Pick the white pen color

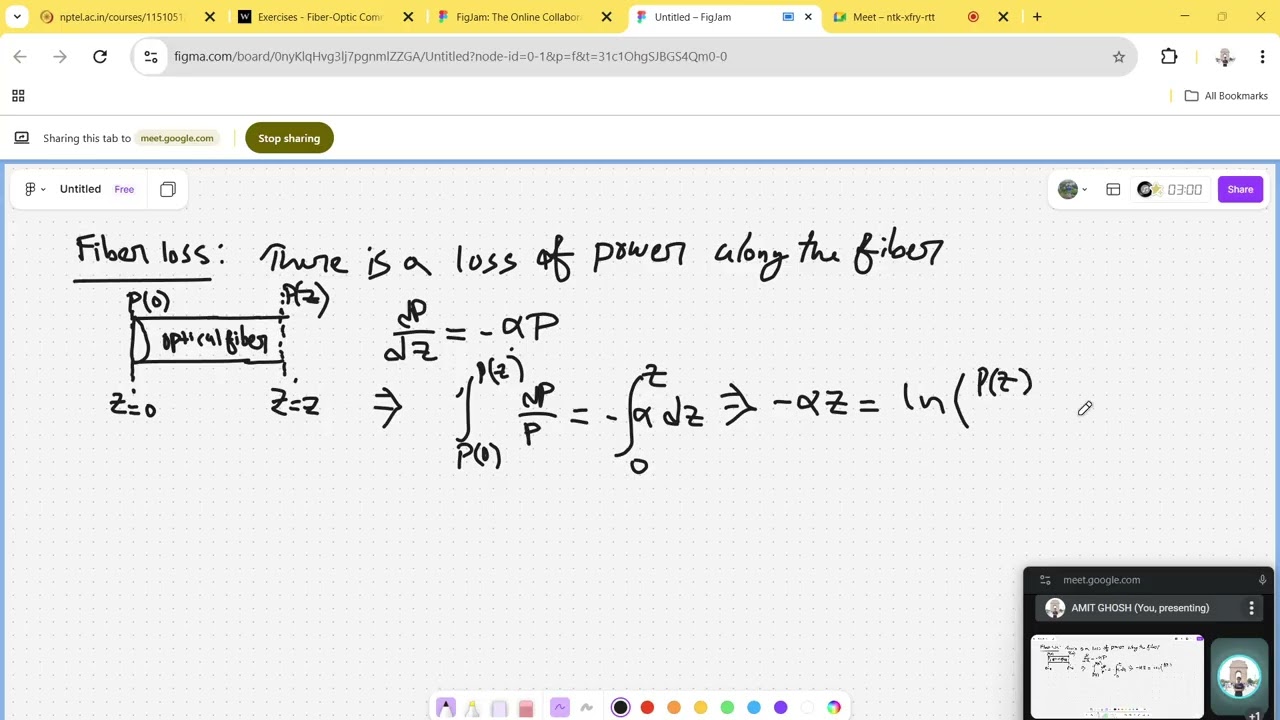(x=807, y=707)
